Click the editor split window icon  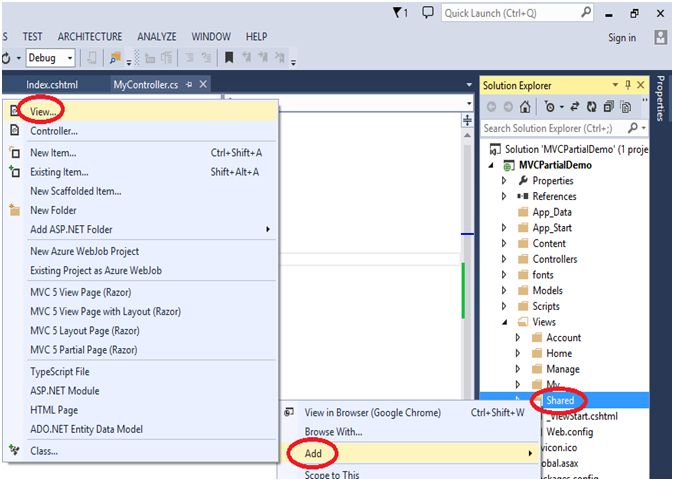click(x=468, y=120)
